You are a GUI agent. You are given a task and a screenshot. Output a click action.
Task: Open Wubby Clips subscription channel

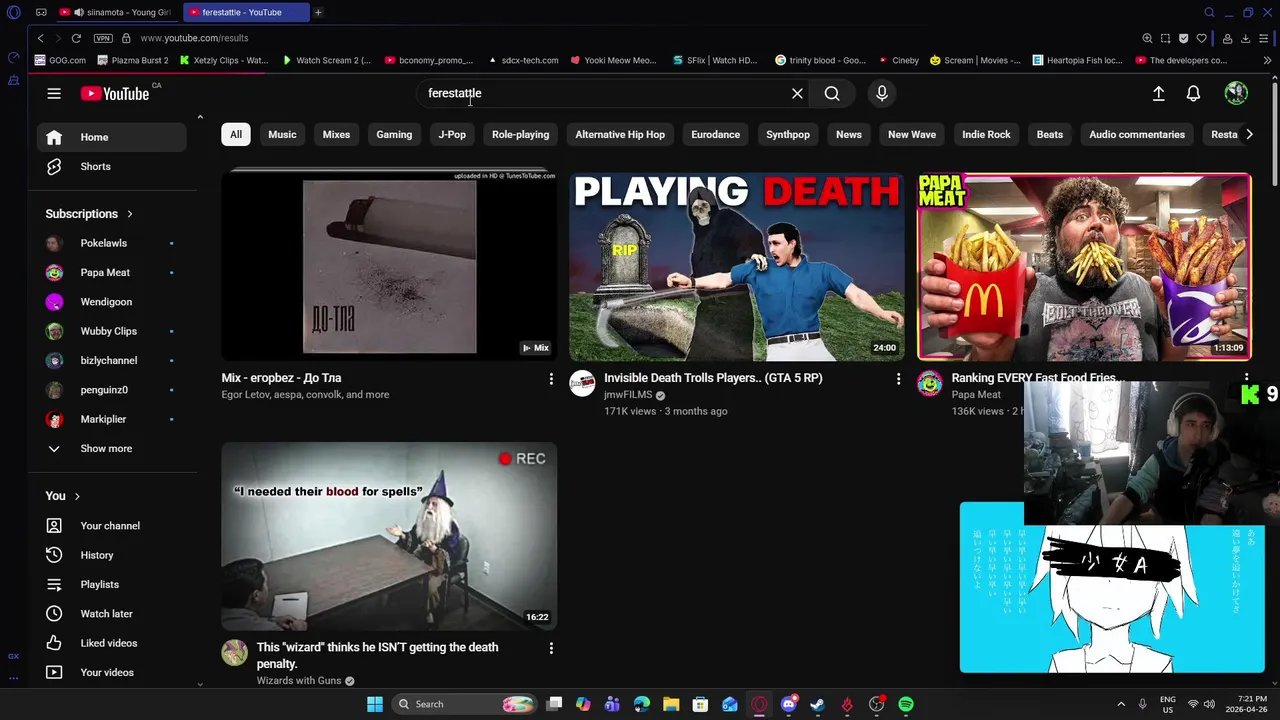coord(111,331)
